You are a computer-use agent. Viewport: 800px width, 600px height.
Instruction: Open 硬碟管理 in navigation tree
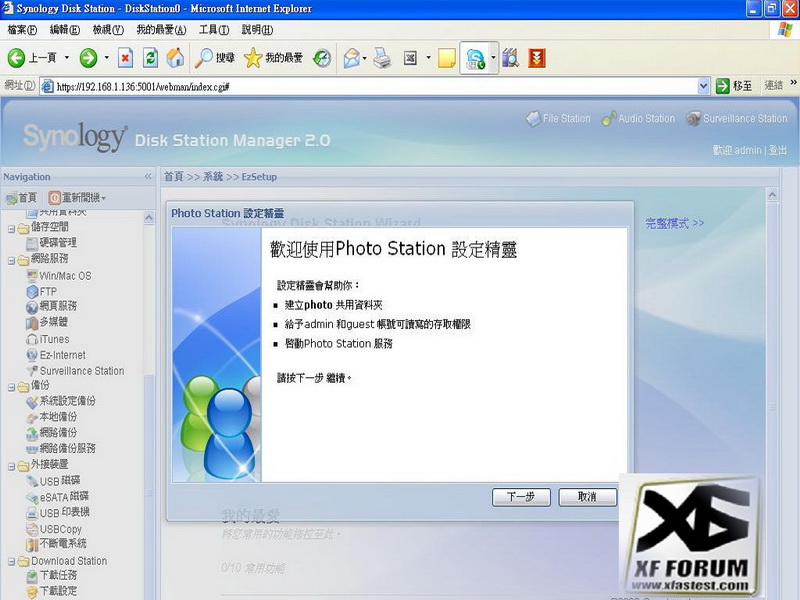pos(51,243)
